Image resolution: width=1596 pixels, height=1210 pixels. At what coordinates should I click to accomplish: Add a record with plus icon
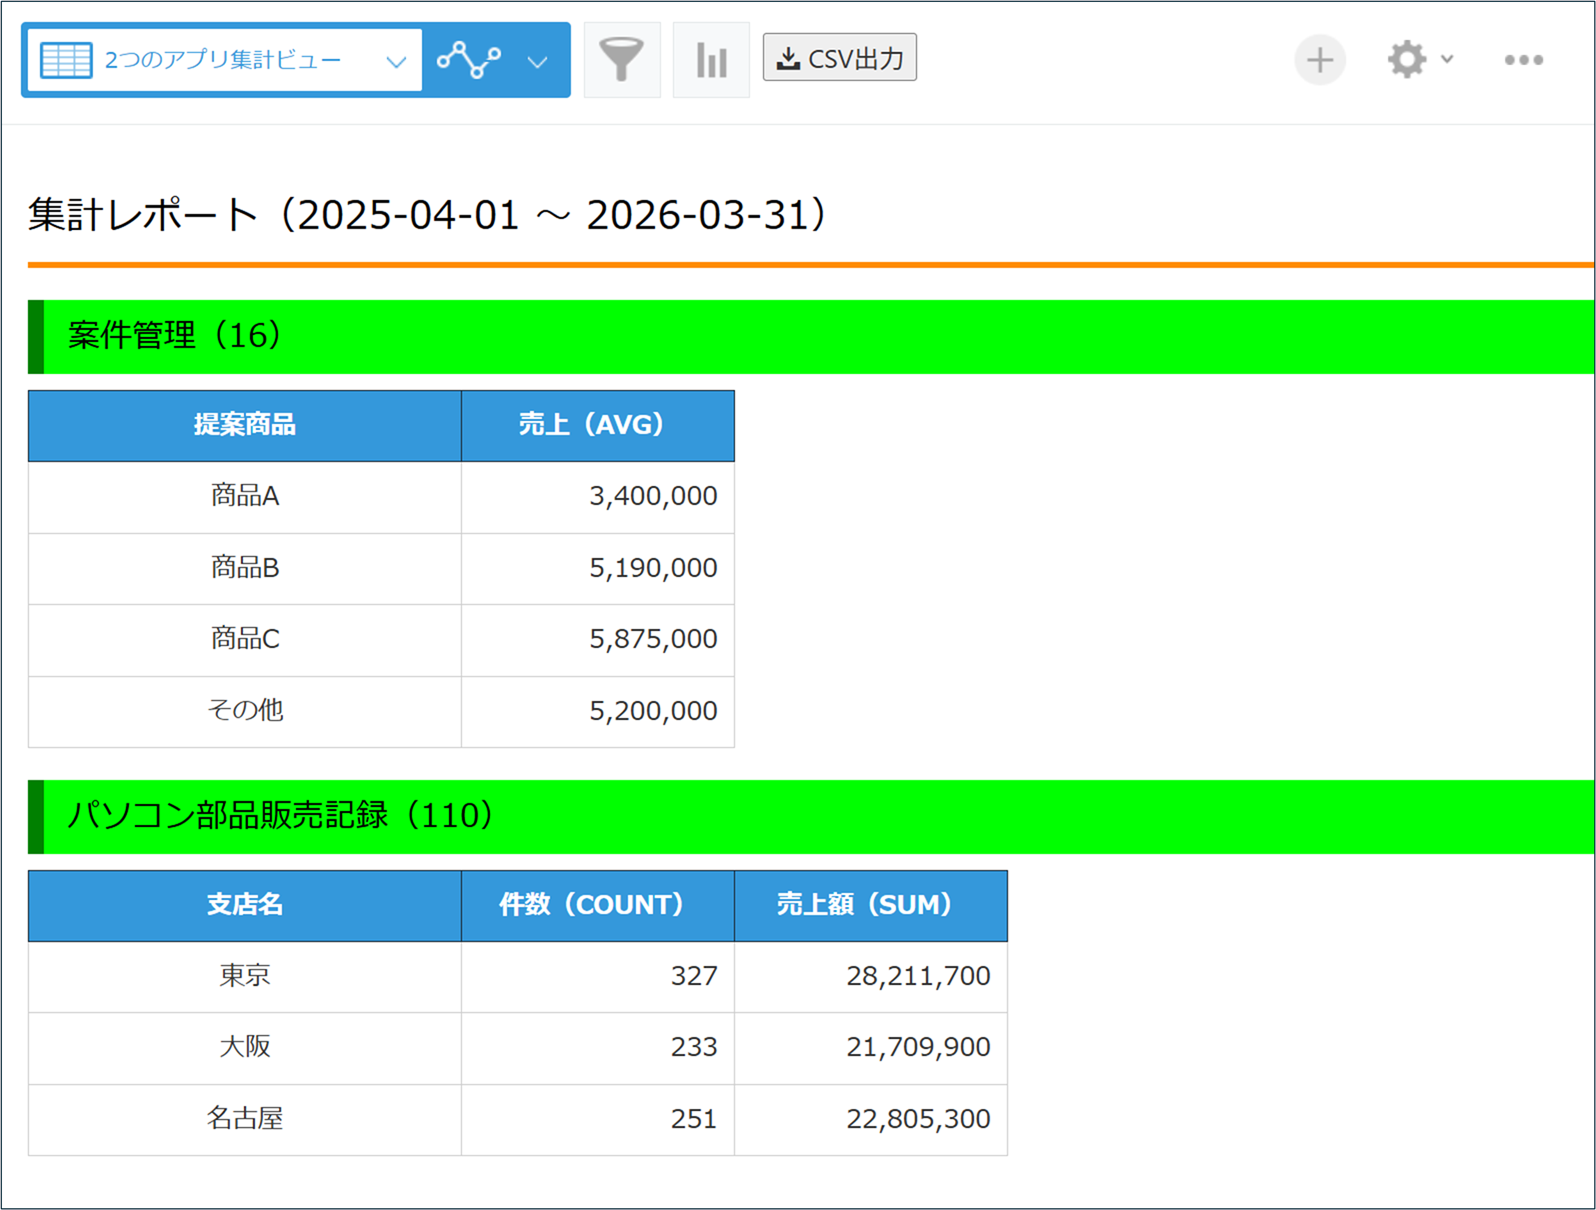coord(1319,60)
